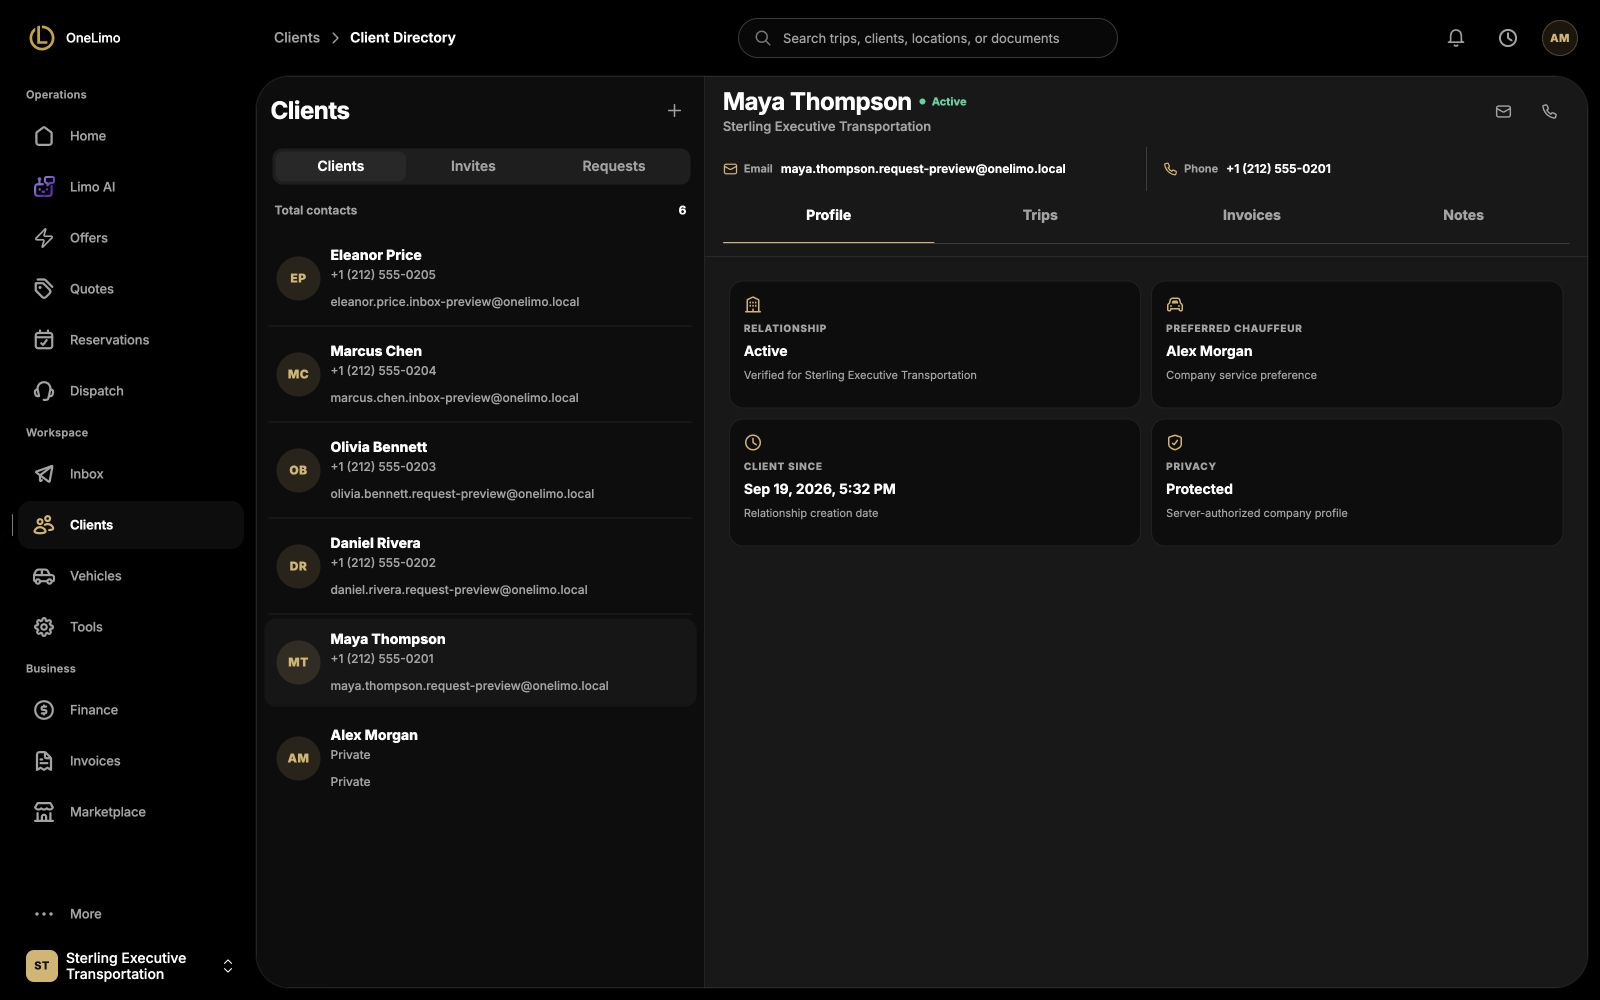Go to Home in sidebar

pyautogui.click(x=131, y=136)
